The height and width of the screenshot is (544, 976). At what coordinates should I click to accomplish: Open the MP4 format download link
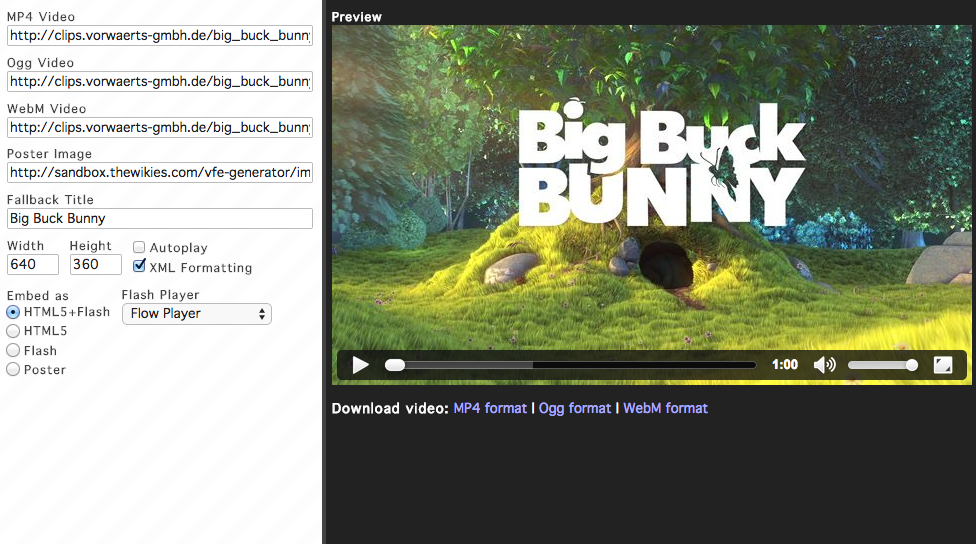point(490,408)
